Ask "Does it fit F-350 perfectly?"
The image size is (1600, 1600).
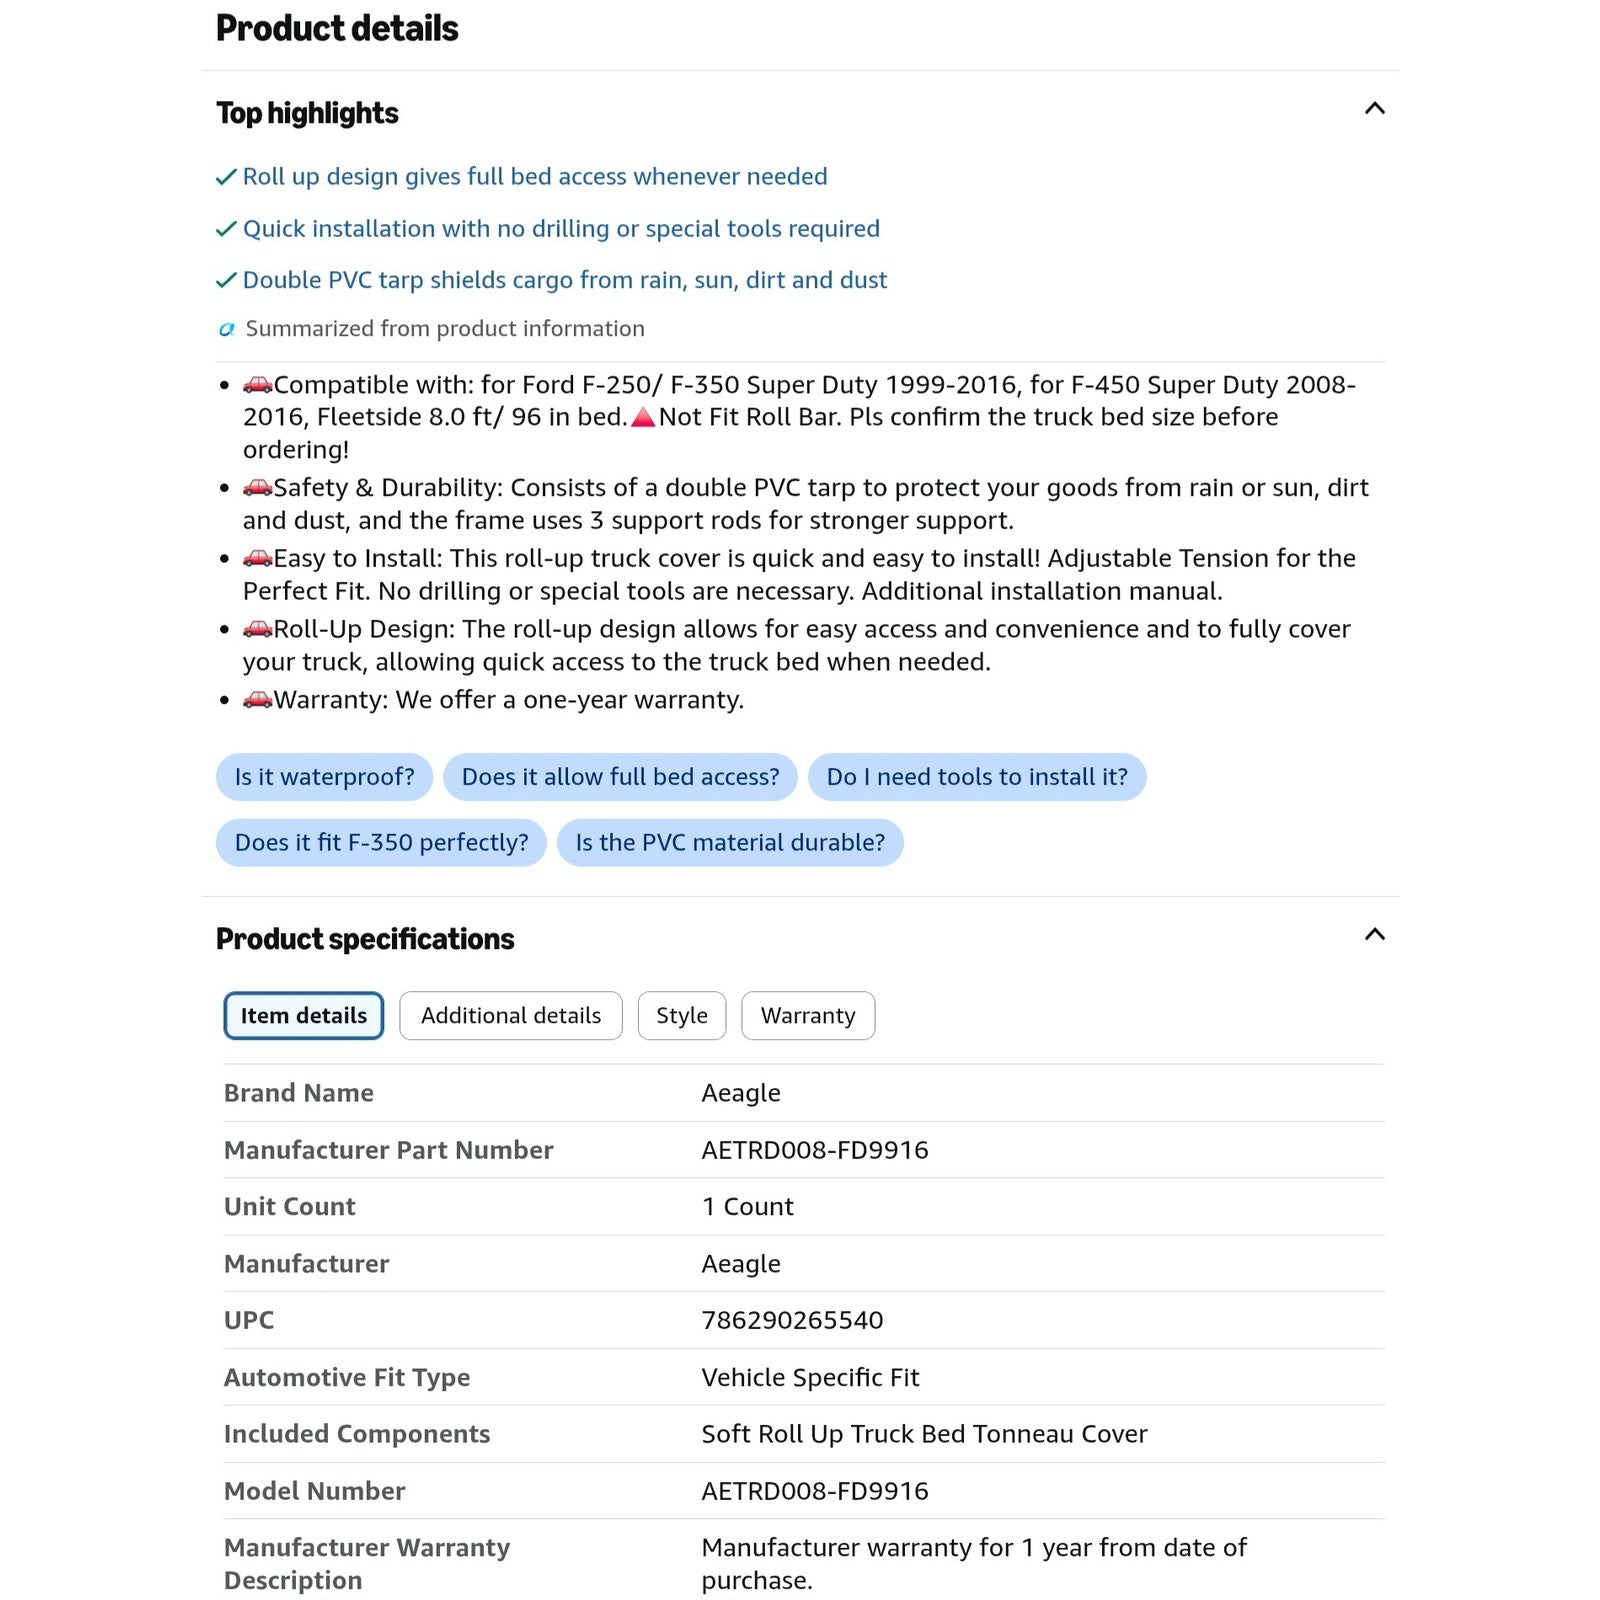(x=381, y=843)
